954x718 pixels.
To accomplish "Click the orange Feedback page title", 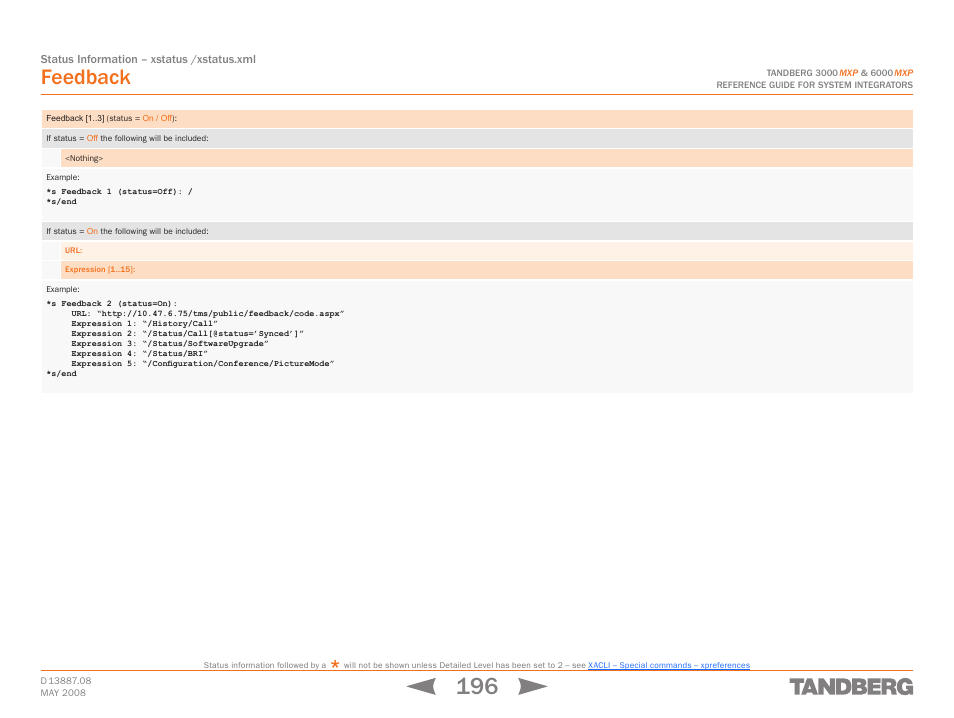I will pos(86,78).
